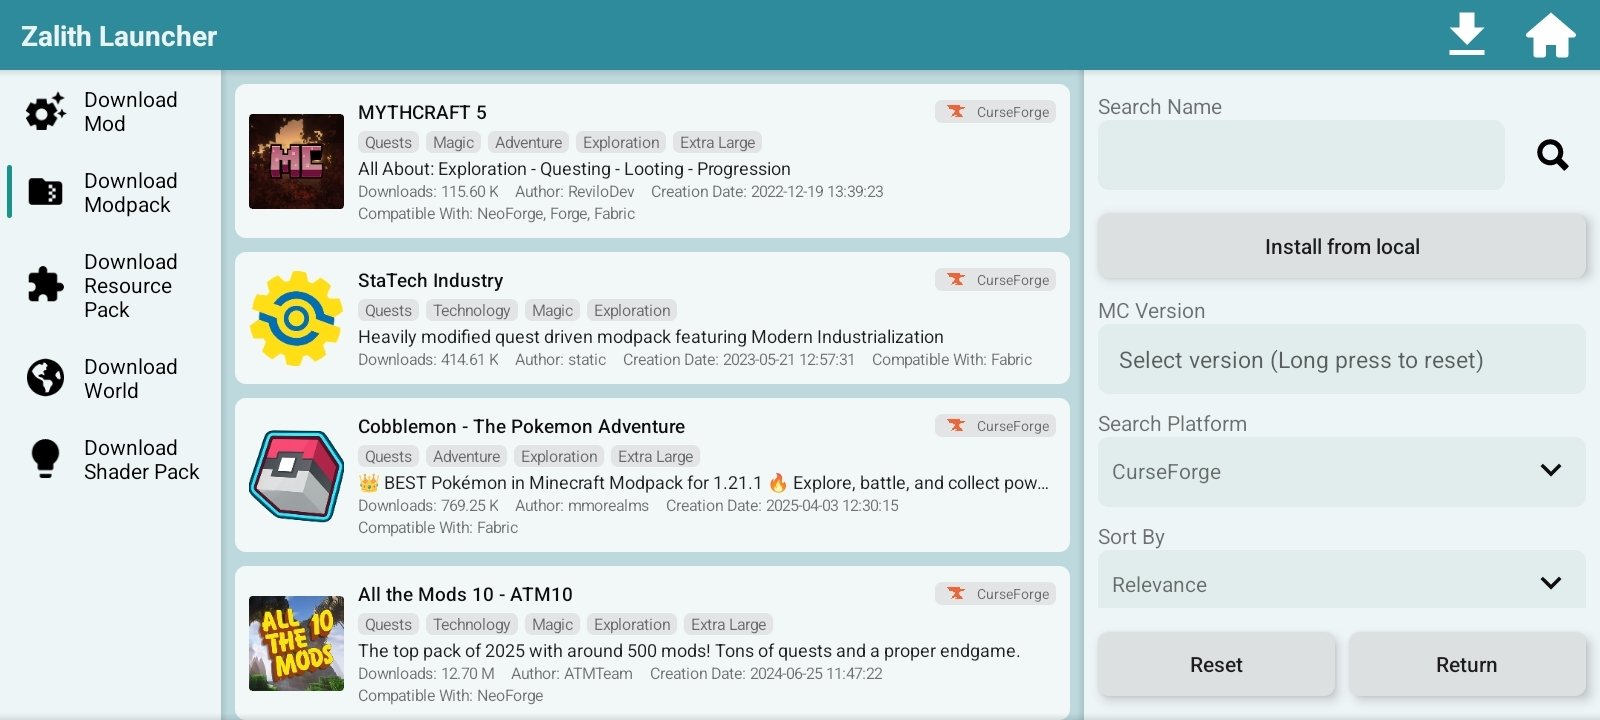Select the Download Resource Pack puzzle icon

[45, 285]
